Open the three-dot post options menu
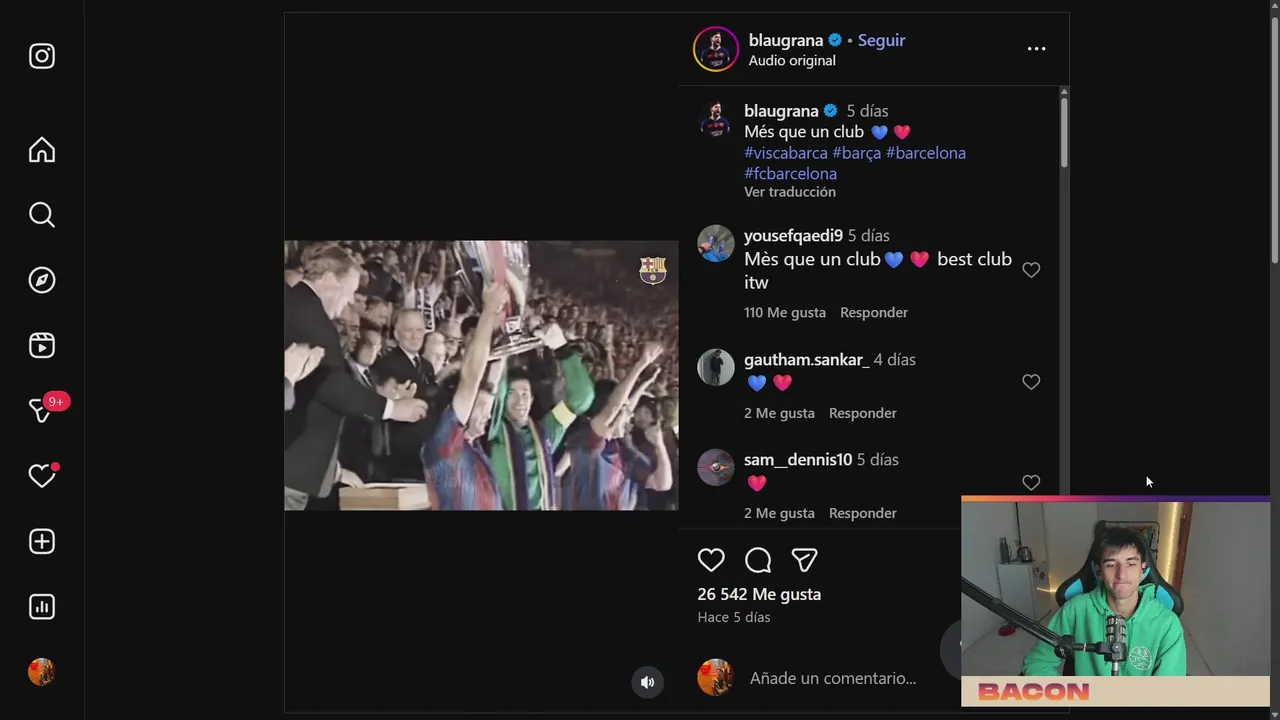 point(1036,49)
